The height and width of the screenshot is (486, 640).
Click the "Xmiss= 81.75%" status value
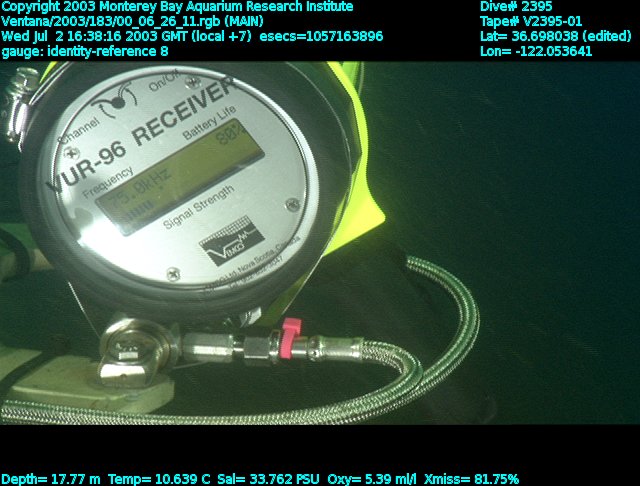[x=471, y=479]
